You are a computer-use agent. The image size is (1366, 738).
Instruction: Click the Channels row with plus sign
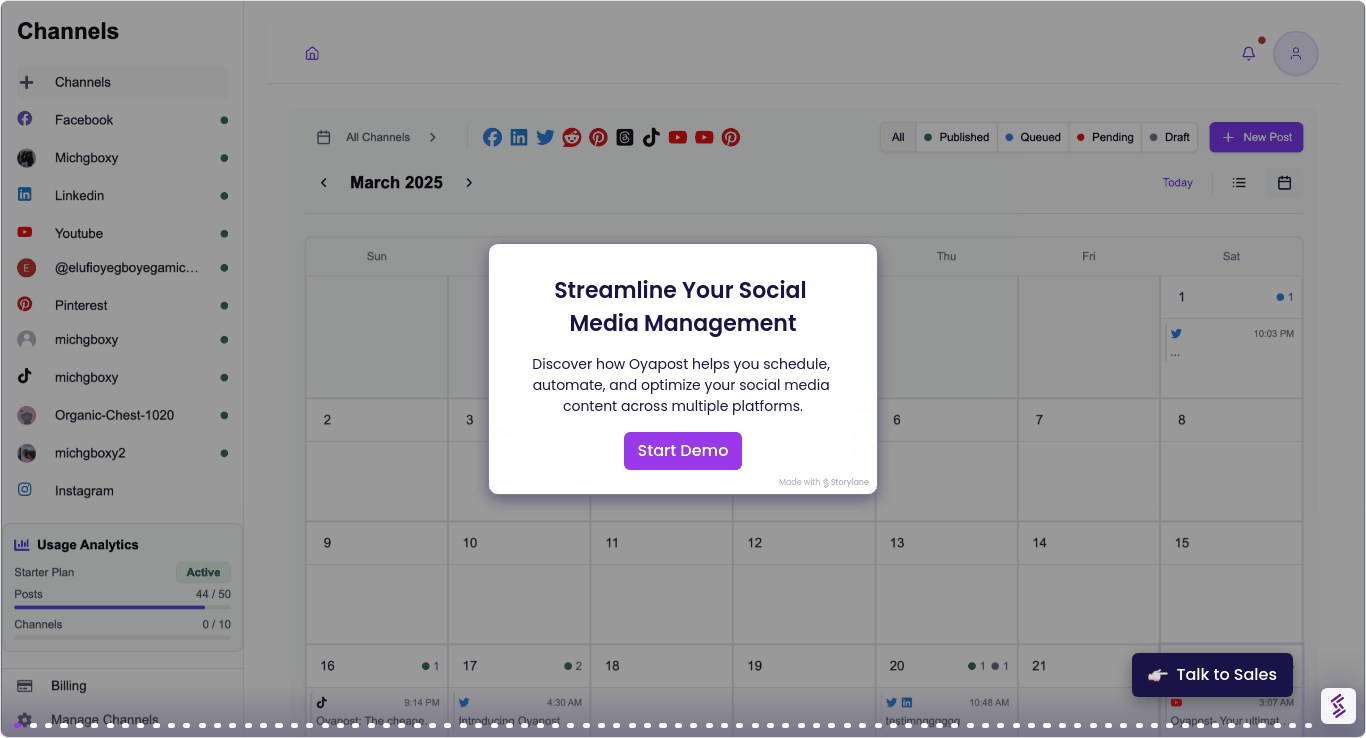(x=121, y=82)
